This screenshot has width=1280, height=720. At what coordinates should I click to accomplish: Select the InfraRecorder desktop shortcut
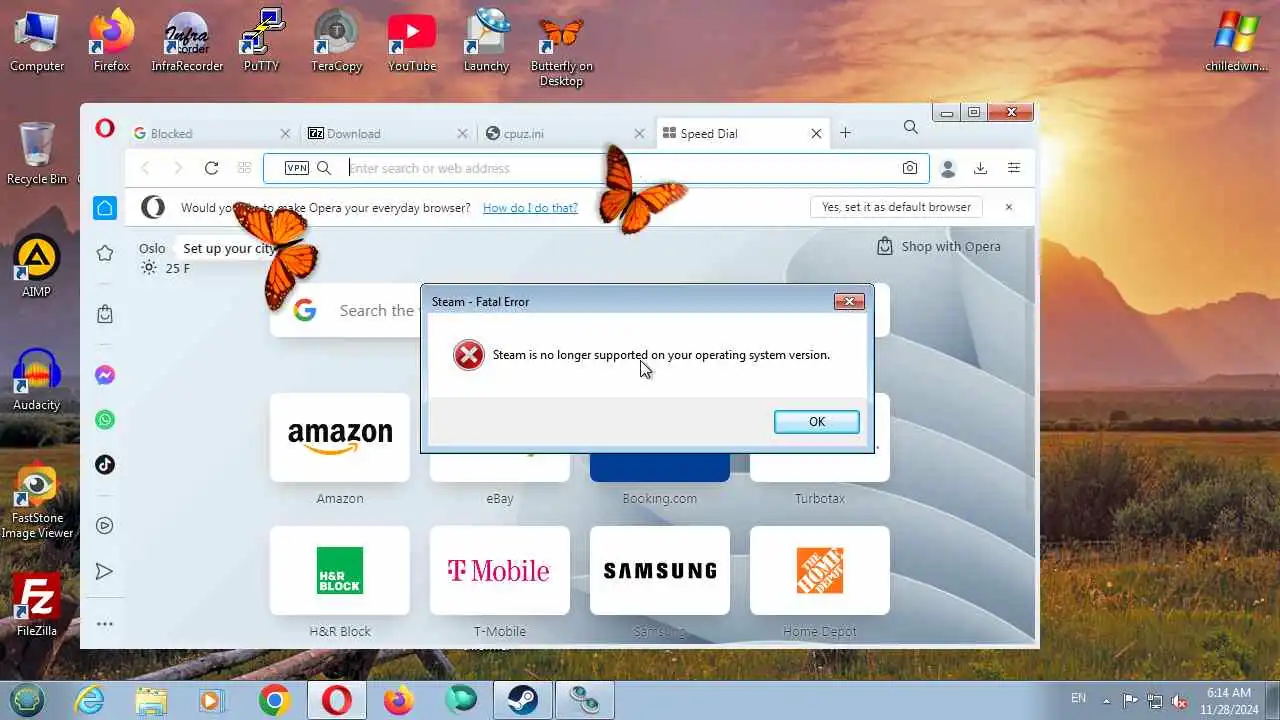point(187,40)
